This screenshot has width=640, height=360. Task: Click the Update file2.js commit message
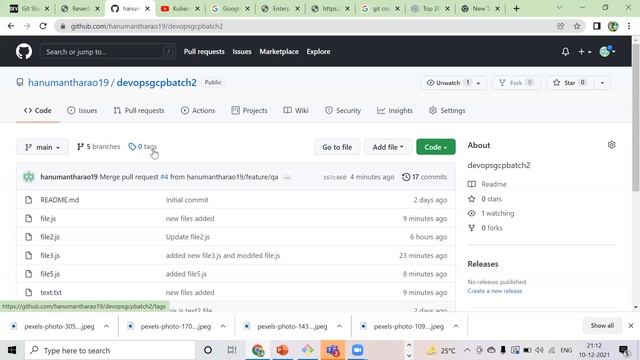tap(188, 237)
